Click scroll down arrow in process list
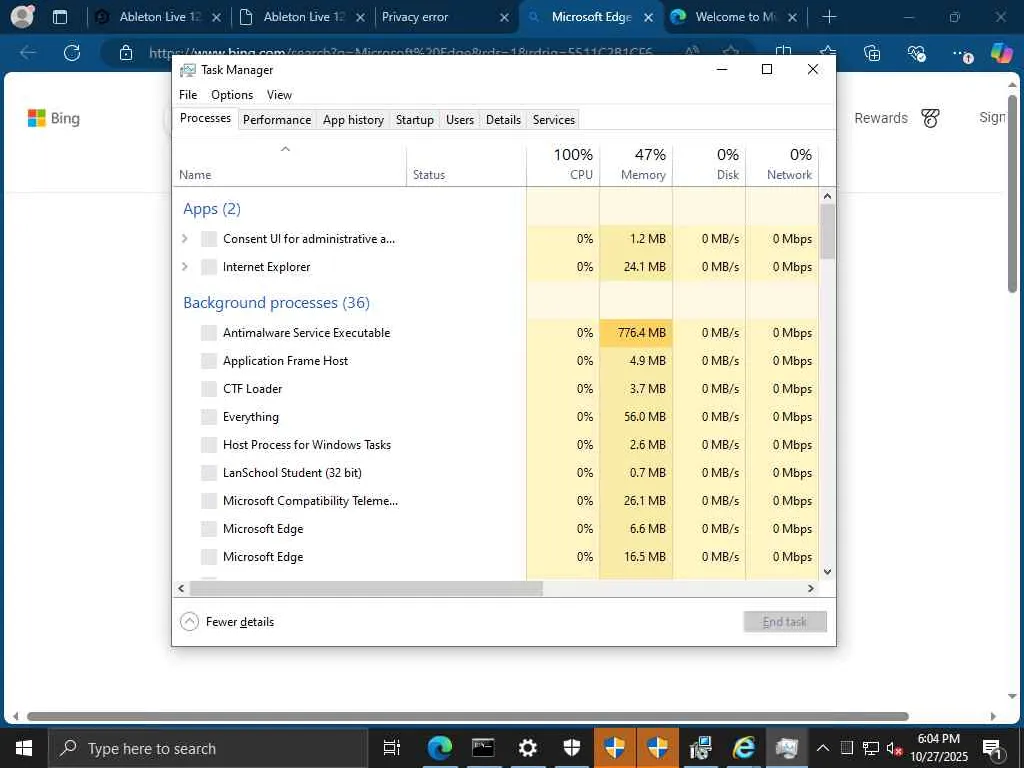Screen dimensions: 1024x768 [827, 572]
